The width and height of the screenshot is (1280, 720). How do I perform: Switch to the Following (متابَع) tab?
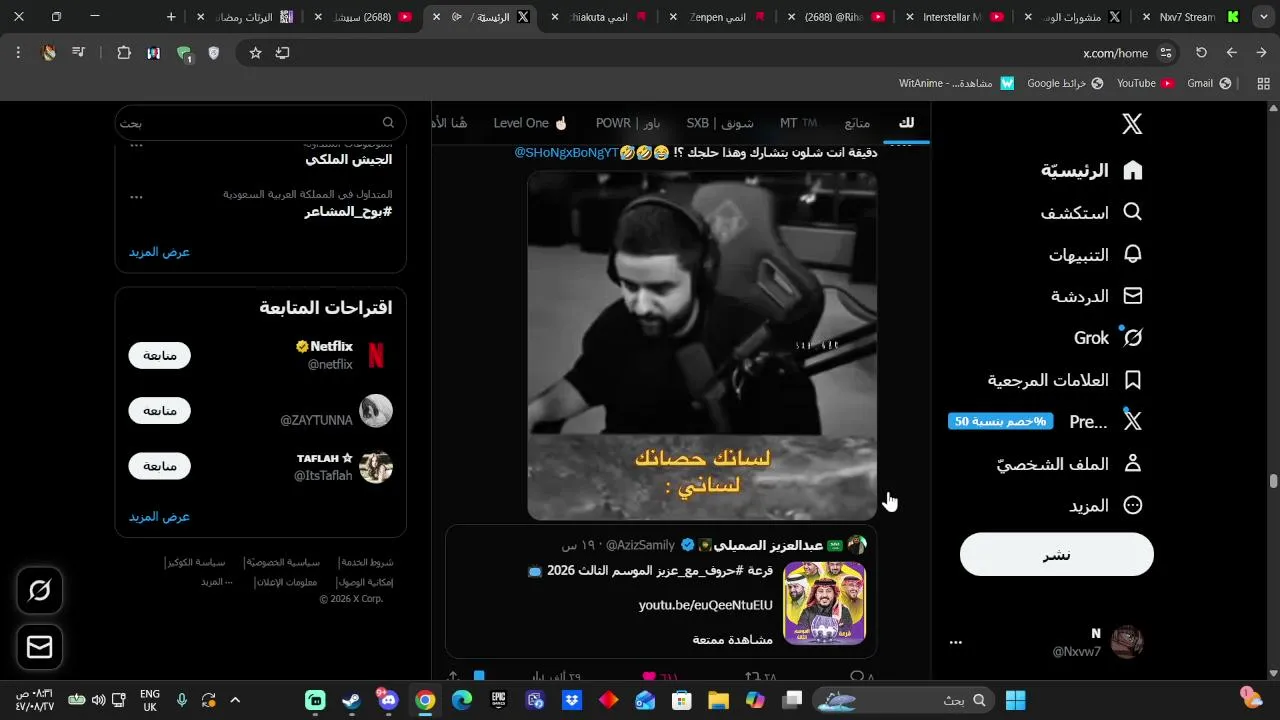857,123
